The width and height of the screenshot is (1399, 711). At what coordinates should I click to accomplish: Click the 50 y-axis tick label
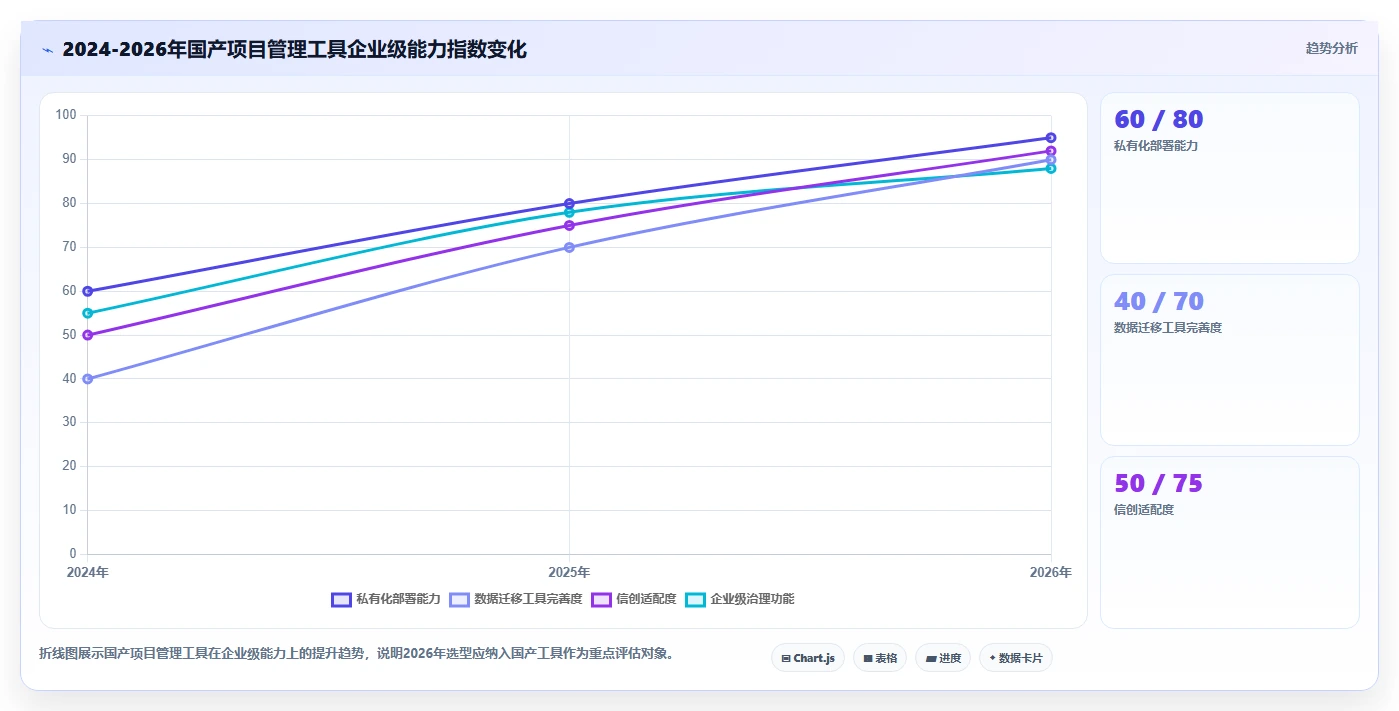pos(69,335)
